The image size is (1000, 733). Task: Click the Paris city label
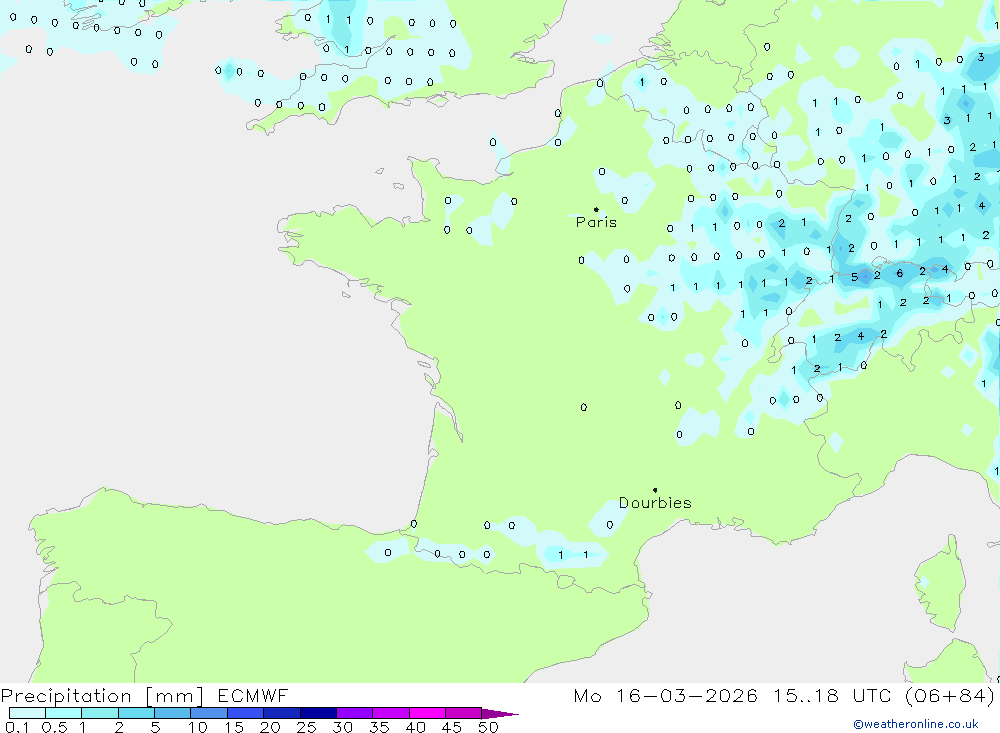point(596,222)
